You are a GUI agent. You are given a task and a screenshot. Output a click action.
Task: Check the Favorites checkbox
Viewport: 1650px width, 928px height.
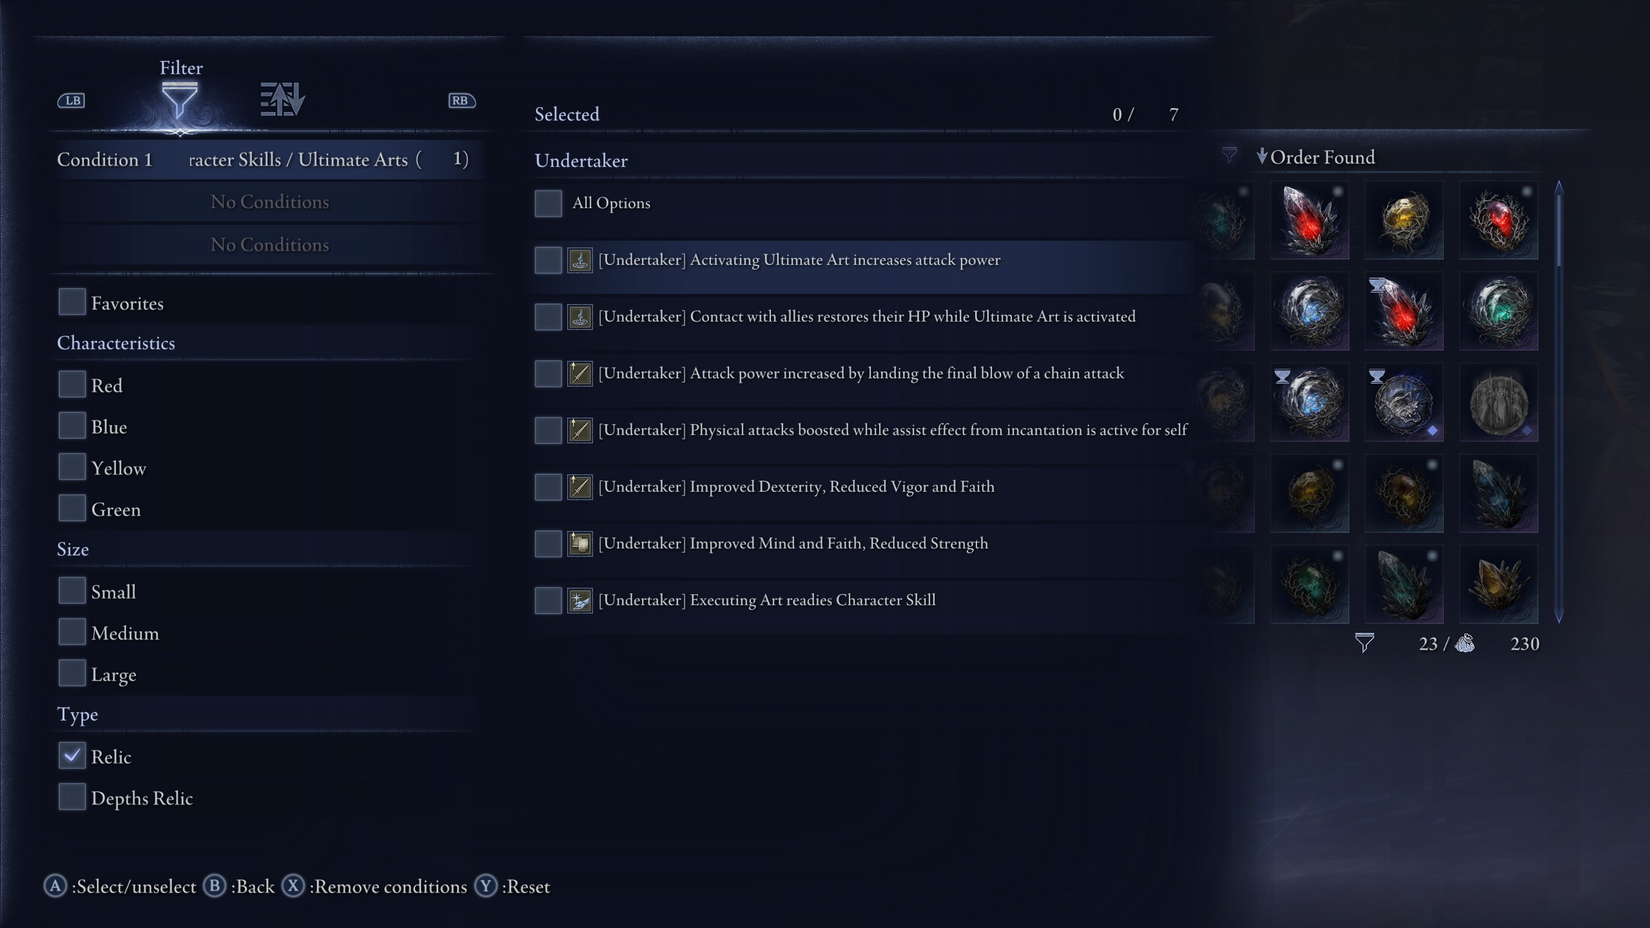point(72,302)
